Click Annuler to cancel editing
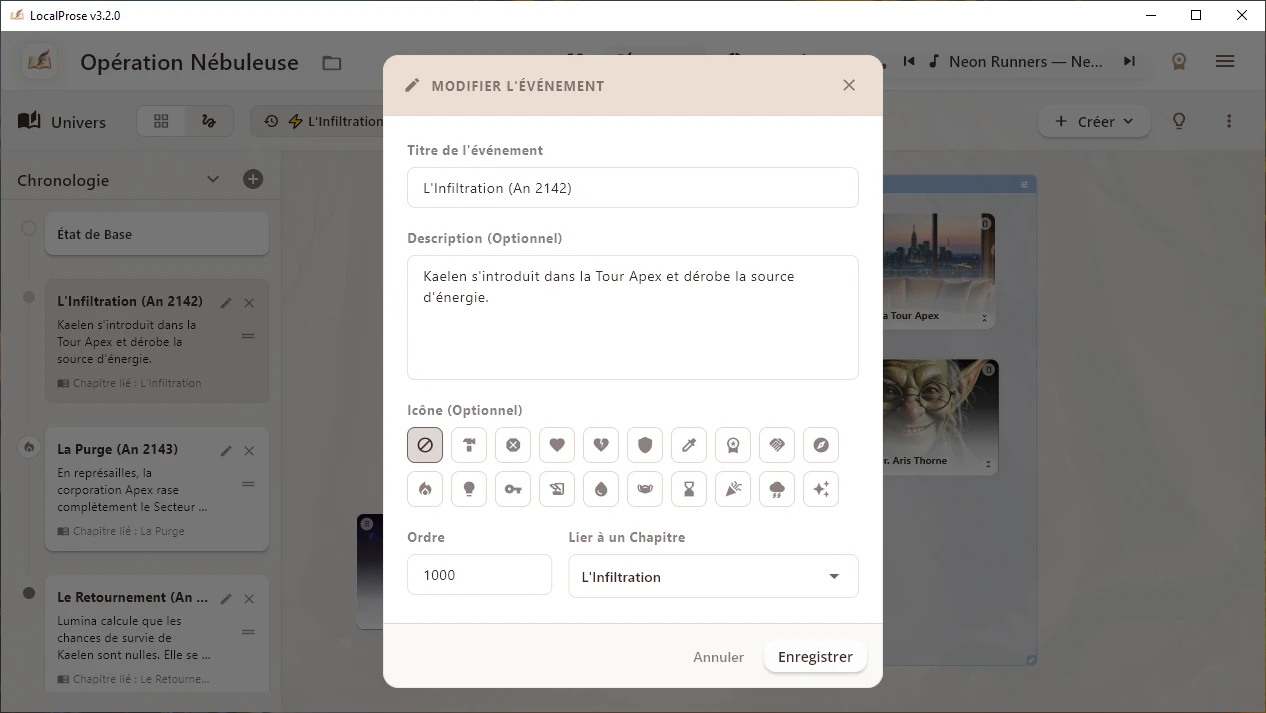Viewport: 1266px width, 713px height. point(719,657)
